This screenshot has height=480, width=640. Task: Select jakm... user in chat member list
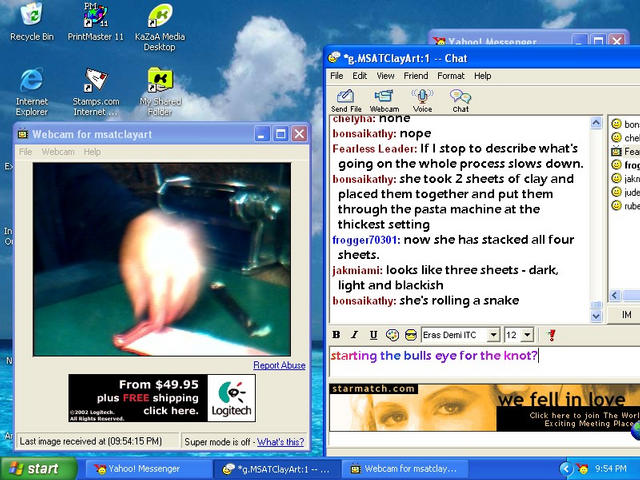click(625, 178)
